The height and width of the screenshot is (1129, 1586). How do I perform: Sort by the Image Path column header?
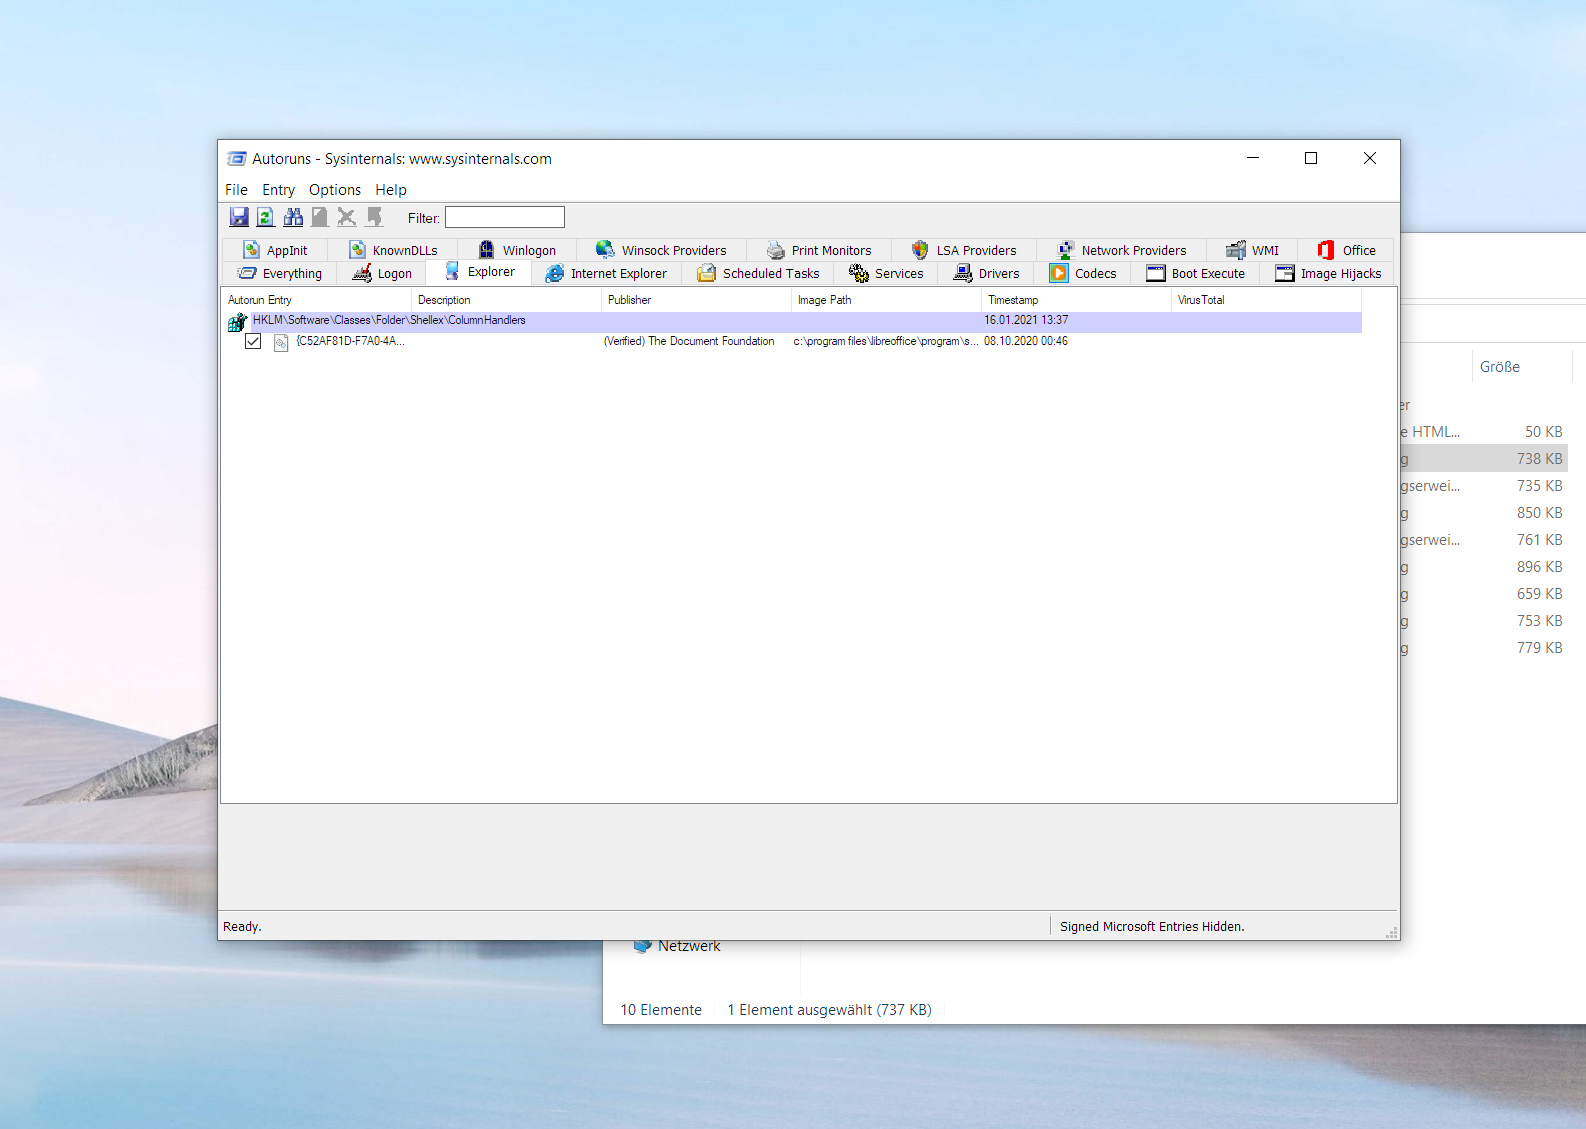(886, 300)
